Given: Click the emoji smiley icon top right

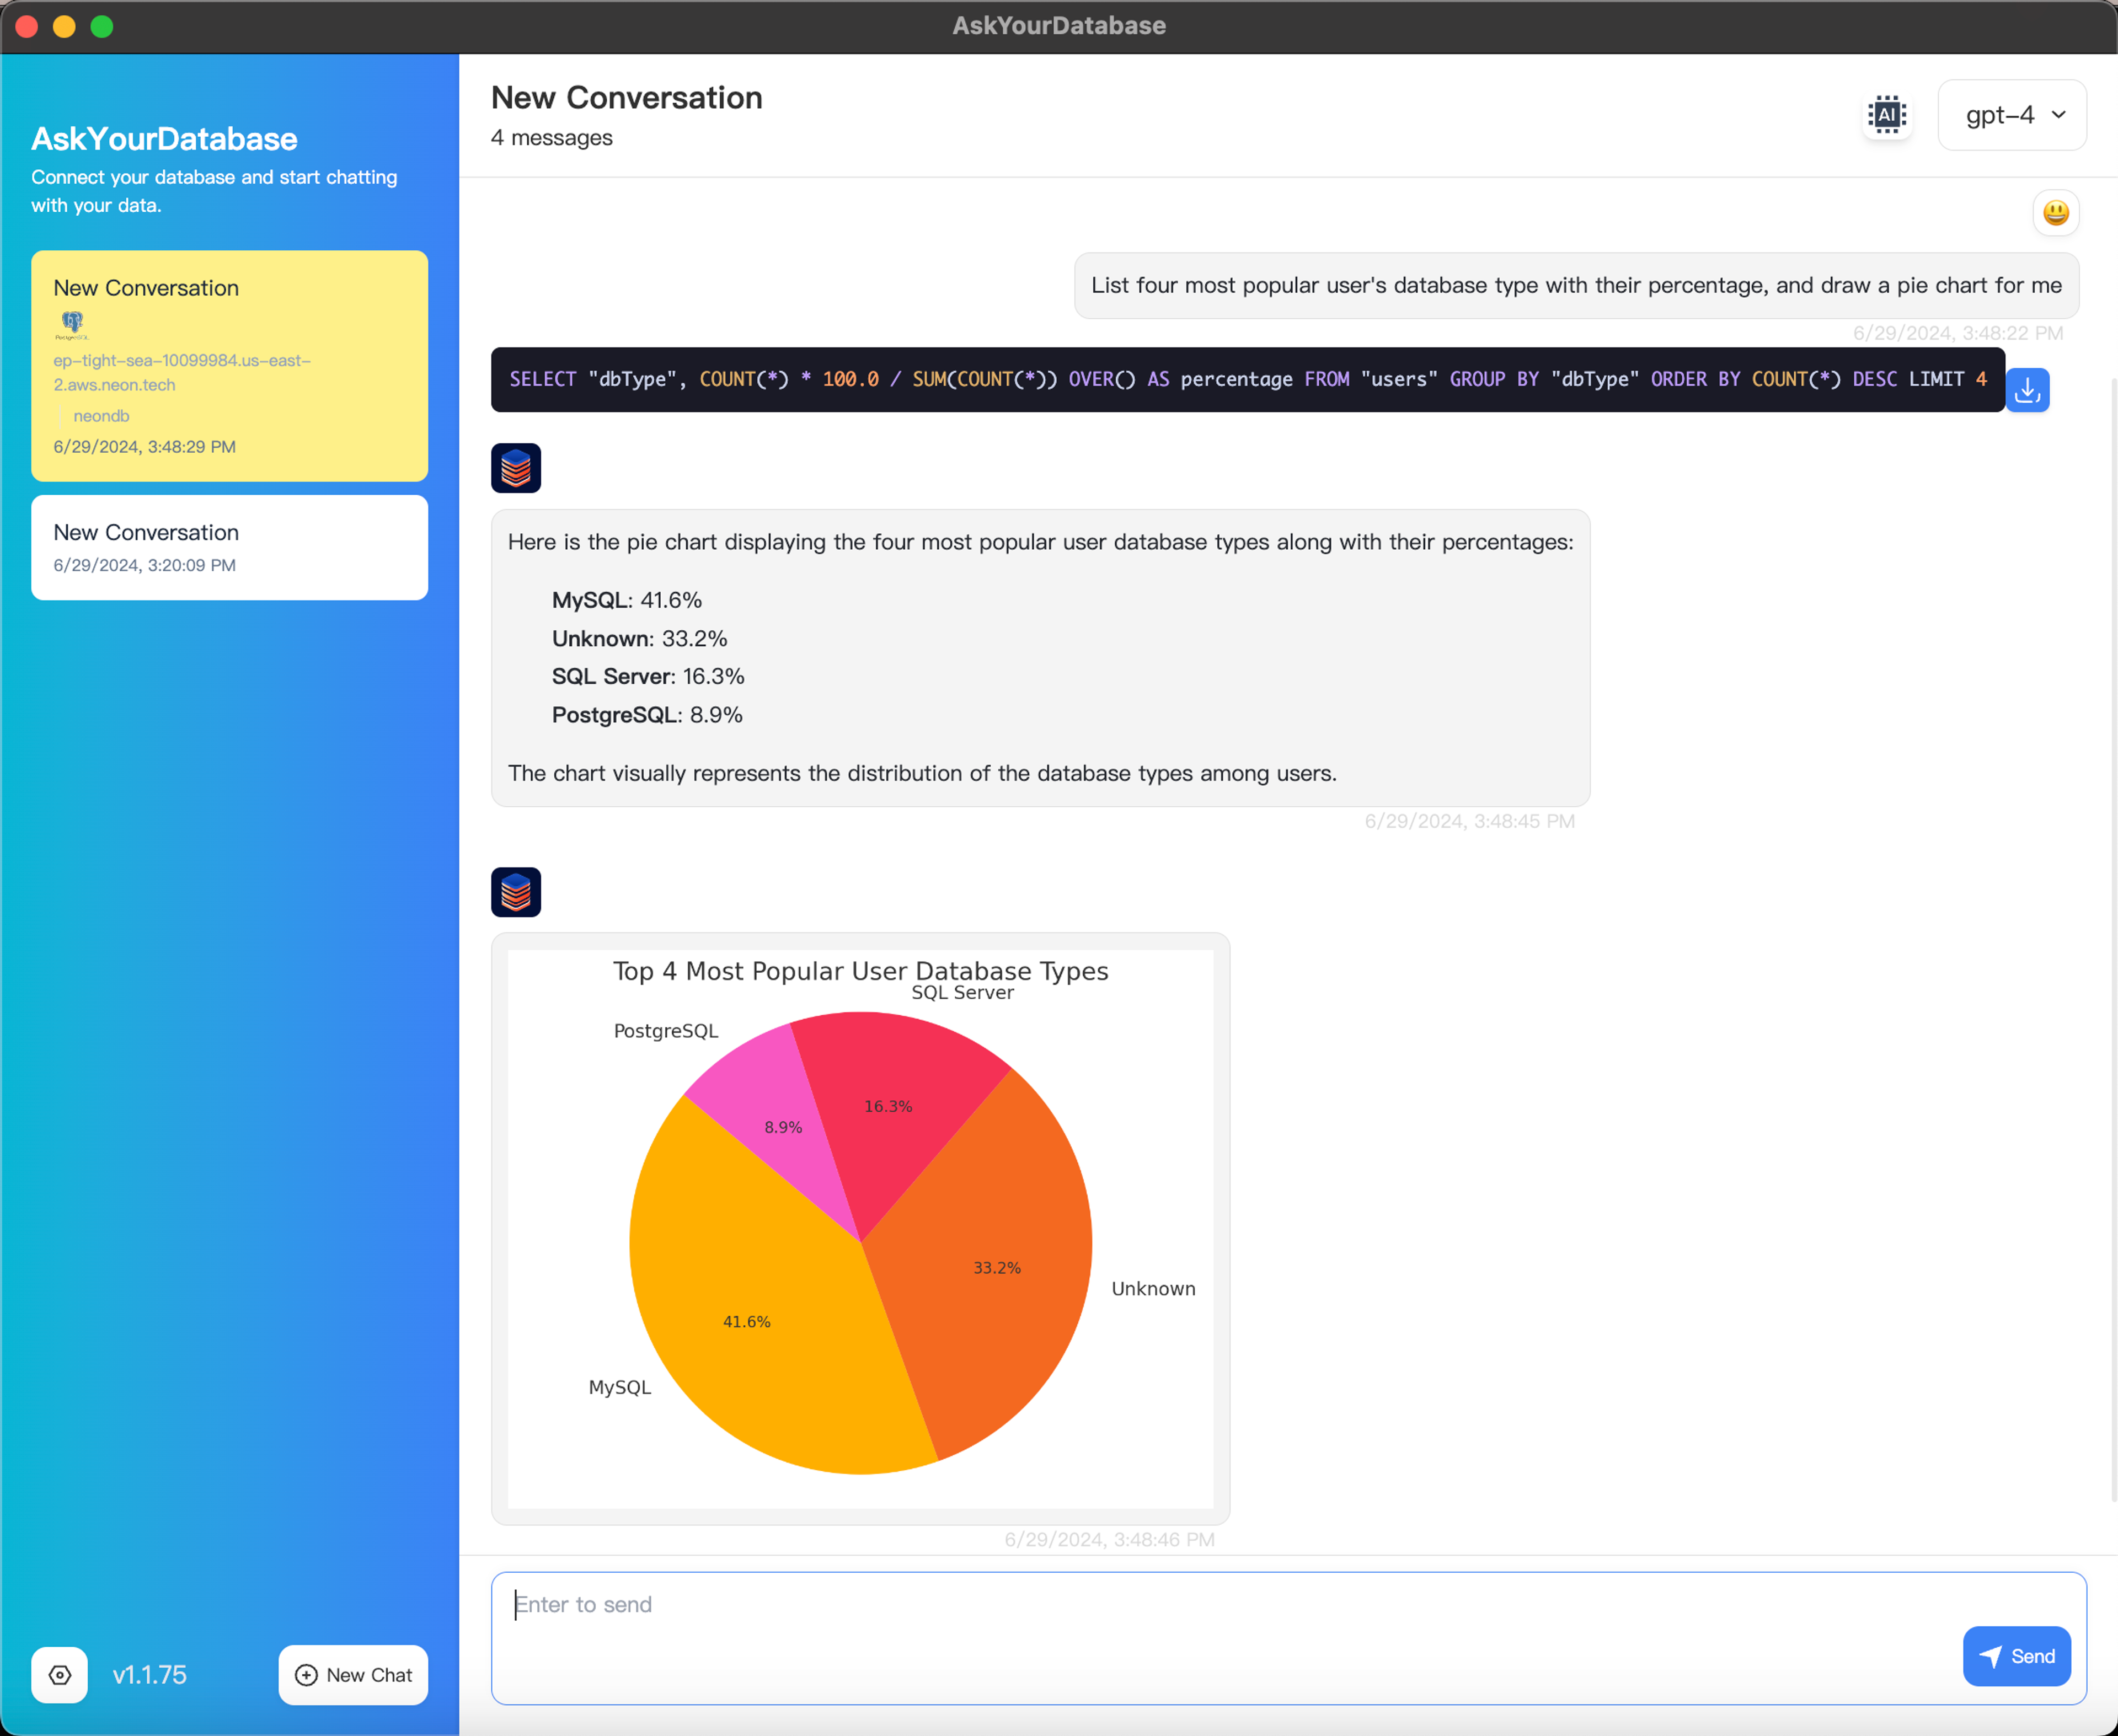Looking at the screenshot, I should 2055,215.
